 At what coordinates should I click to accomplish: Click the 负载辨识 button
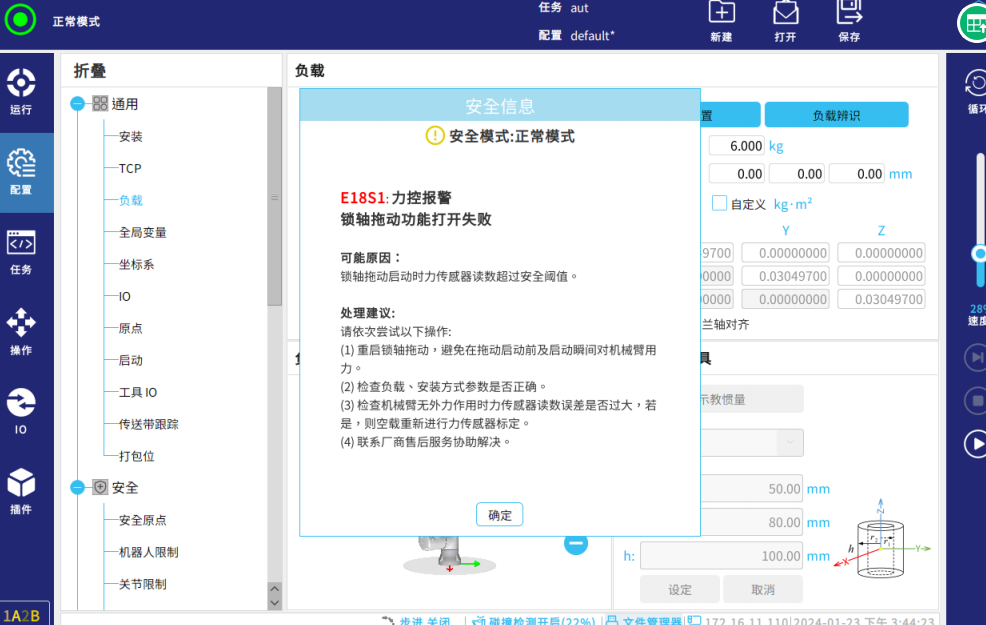836,115
